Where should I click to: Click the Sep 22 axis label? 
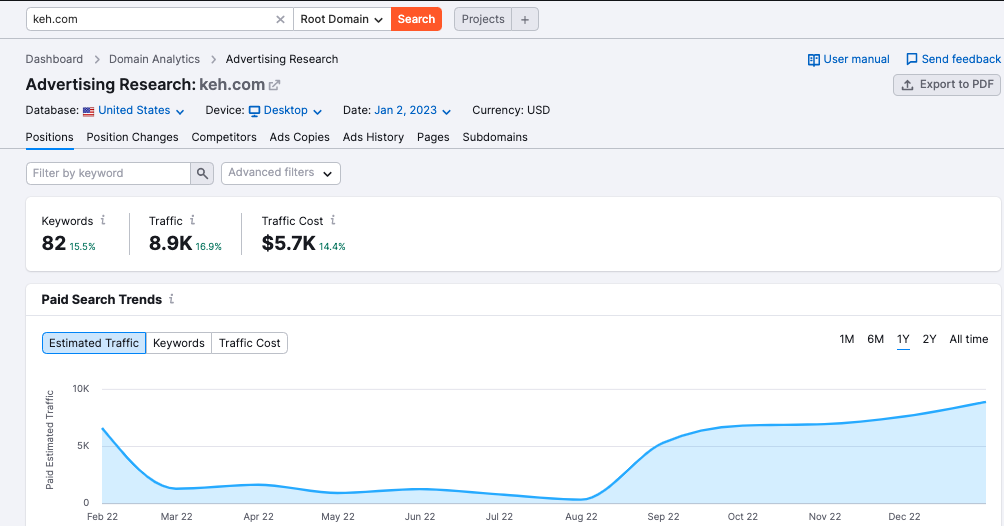[663, 516]
